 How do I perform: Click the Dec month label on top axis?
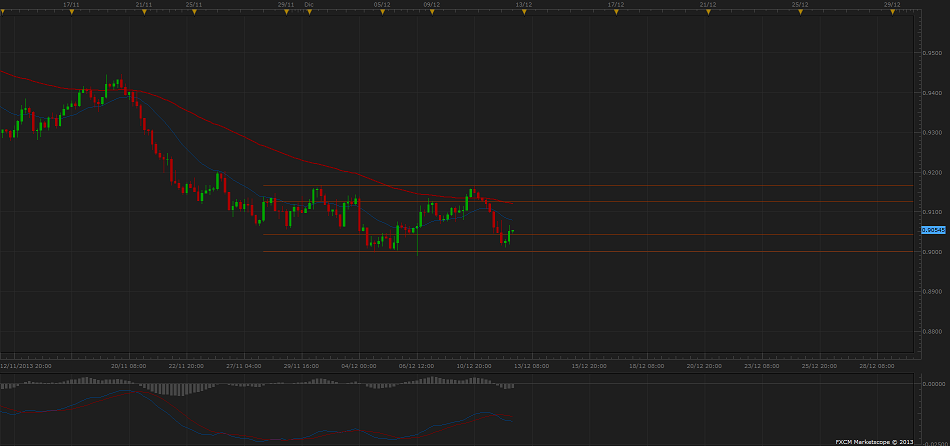(309, 5)
